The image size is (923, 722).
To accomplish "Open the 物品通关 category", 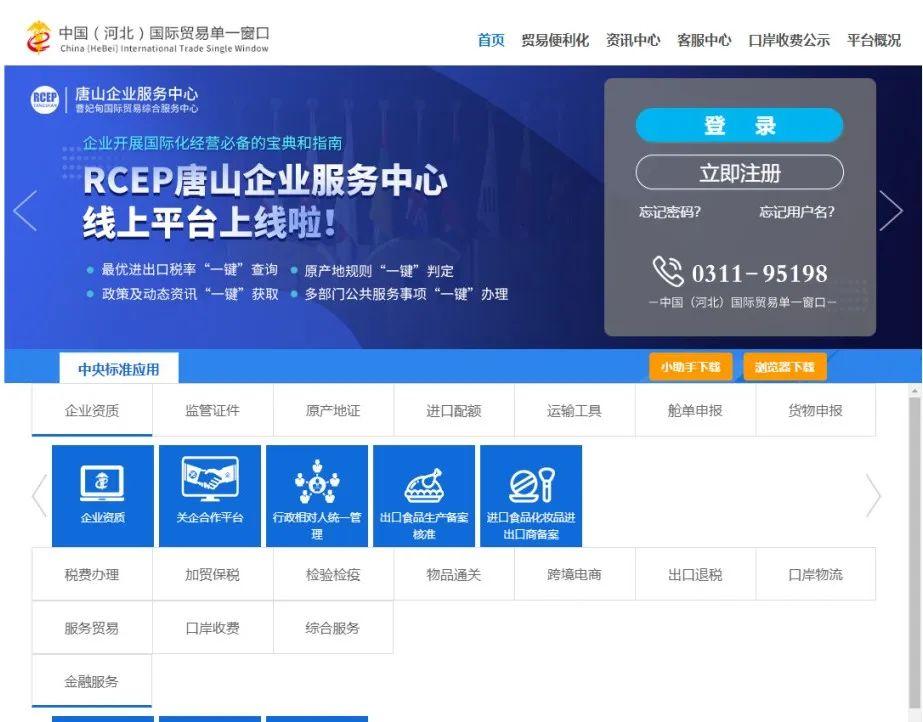I will coord(454,574).
